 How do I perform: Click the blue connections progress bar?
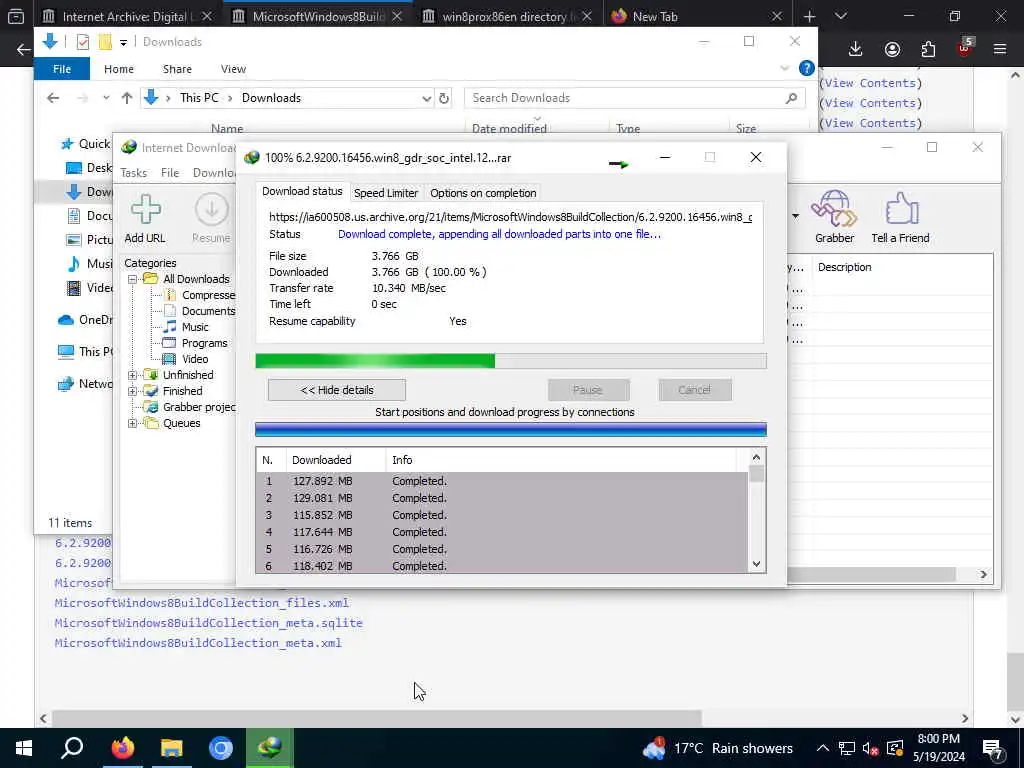point(511,429)
